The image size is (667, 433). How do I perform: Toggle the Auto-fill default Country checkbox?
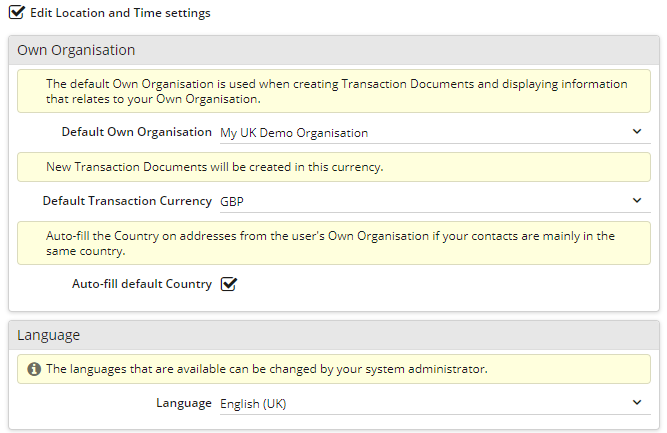(228, 284)
